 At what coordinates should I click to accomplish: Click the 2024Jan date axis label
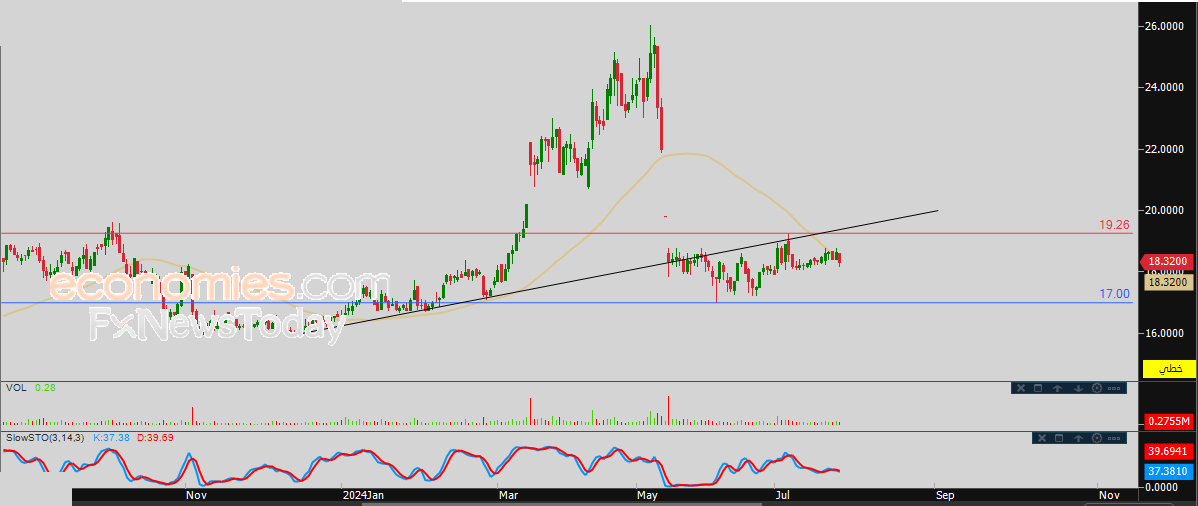[x=363, y=496]
